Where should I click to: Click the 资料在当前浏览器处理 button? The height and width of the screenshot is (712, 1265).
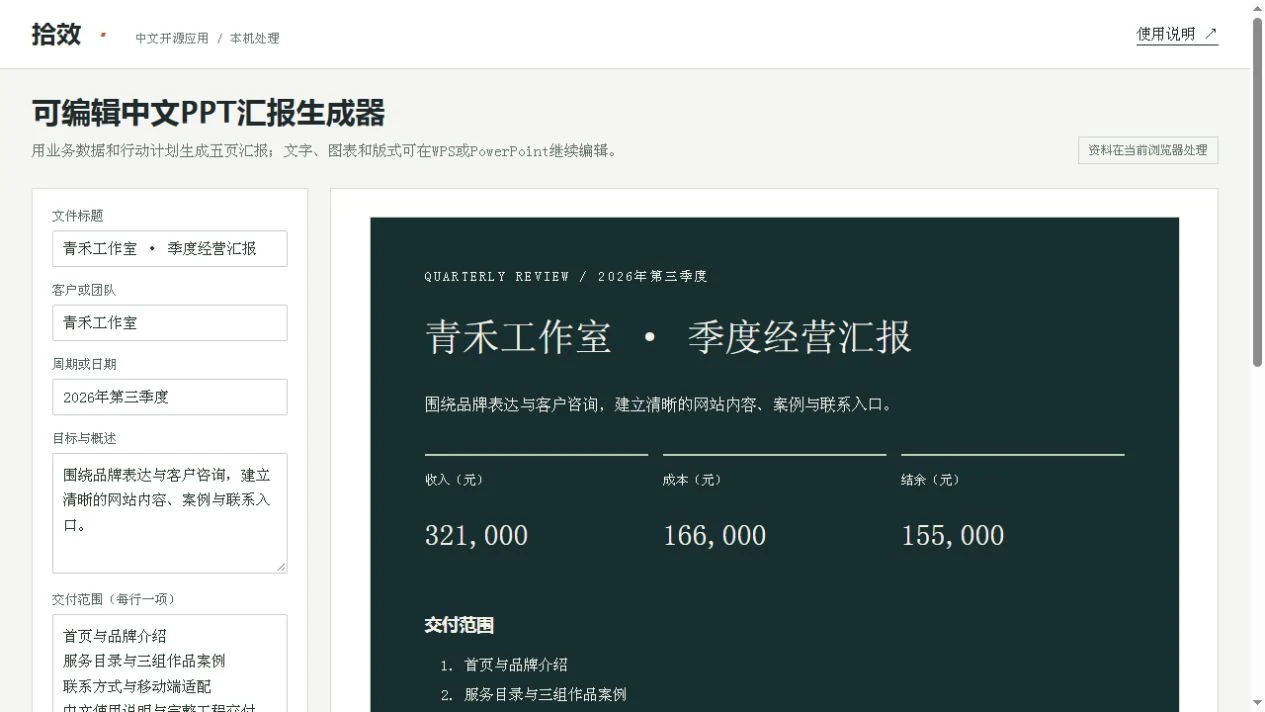click(1148, 150)
